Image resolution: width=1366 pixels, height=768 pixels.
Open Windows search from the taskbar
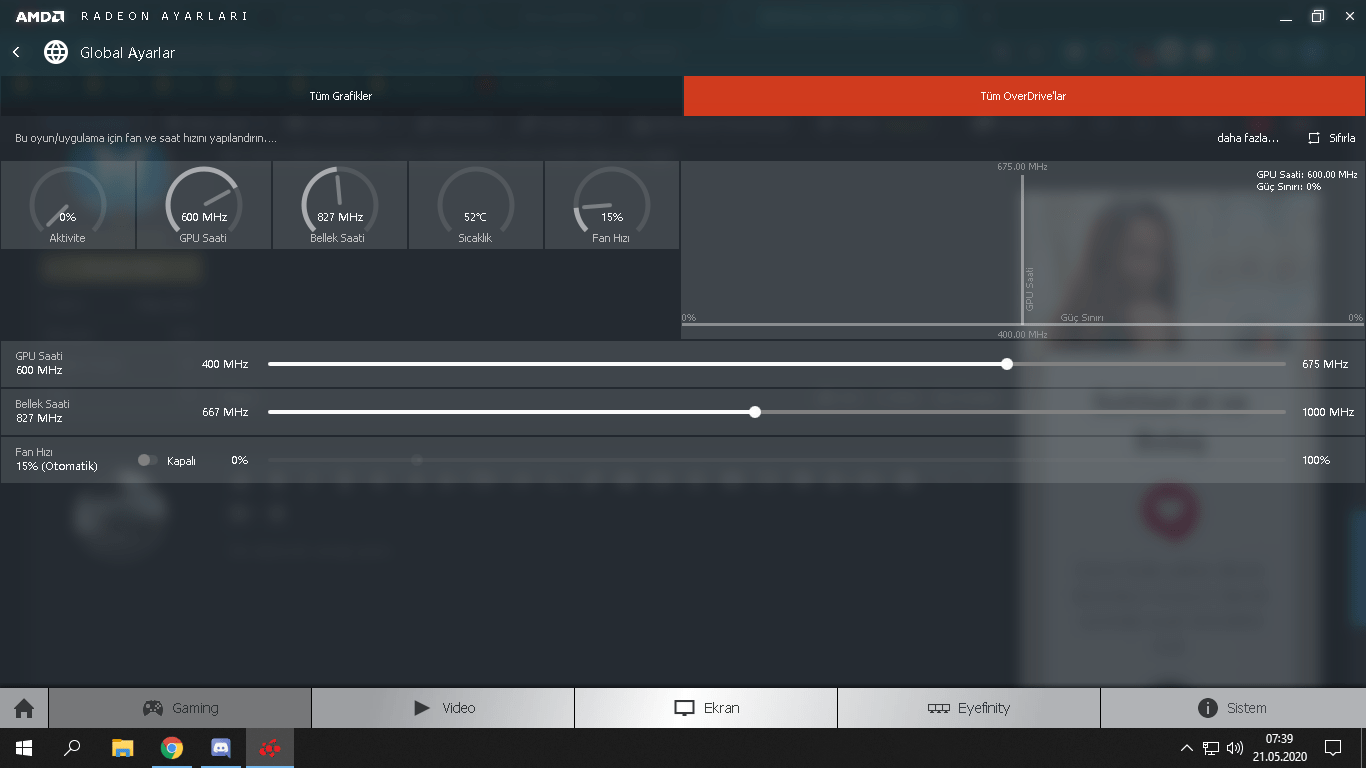pos(72,747)
